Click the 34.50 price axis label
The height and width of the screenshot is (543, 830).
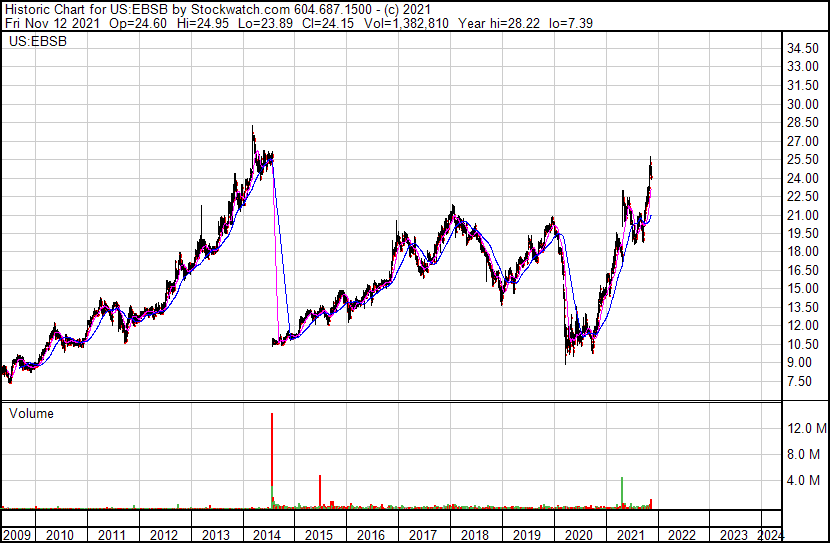pos(803,49)
